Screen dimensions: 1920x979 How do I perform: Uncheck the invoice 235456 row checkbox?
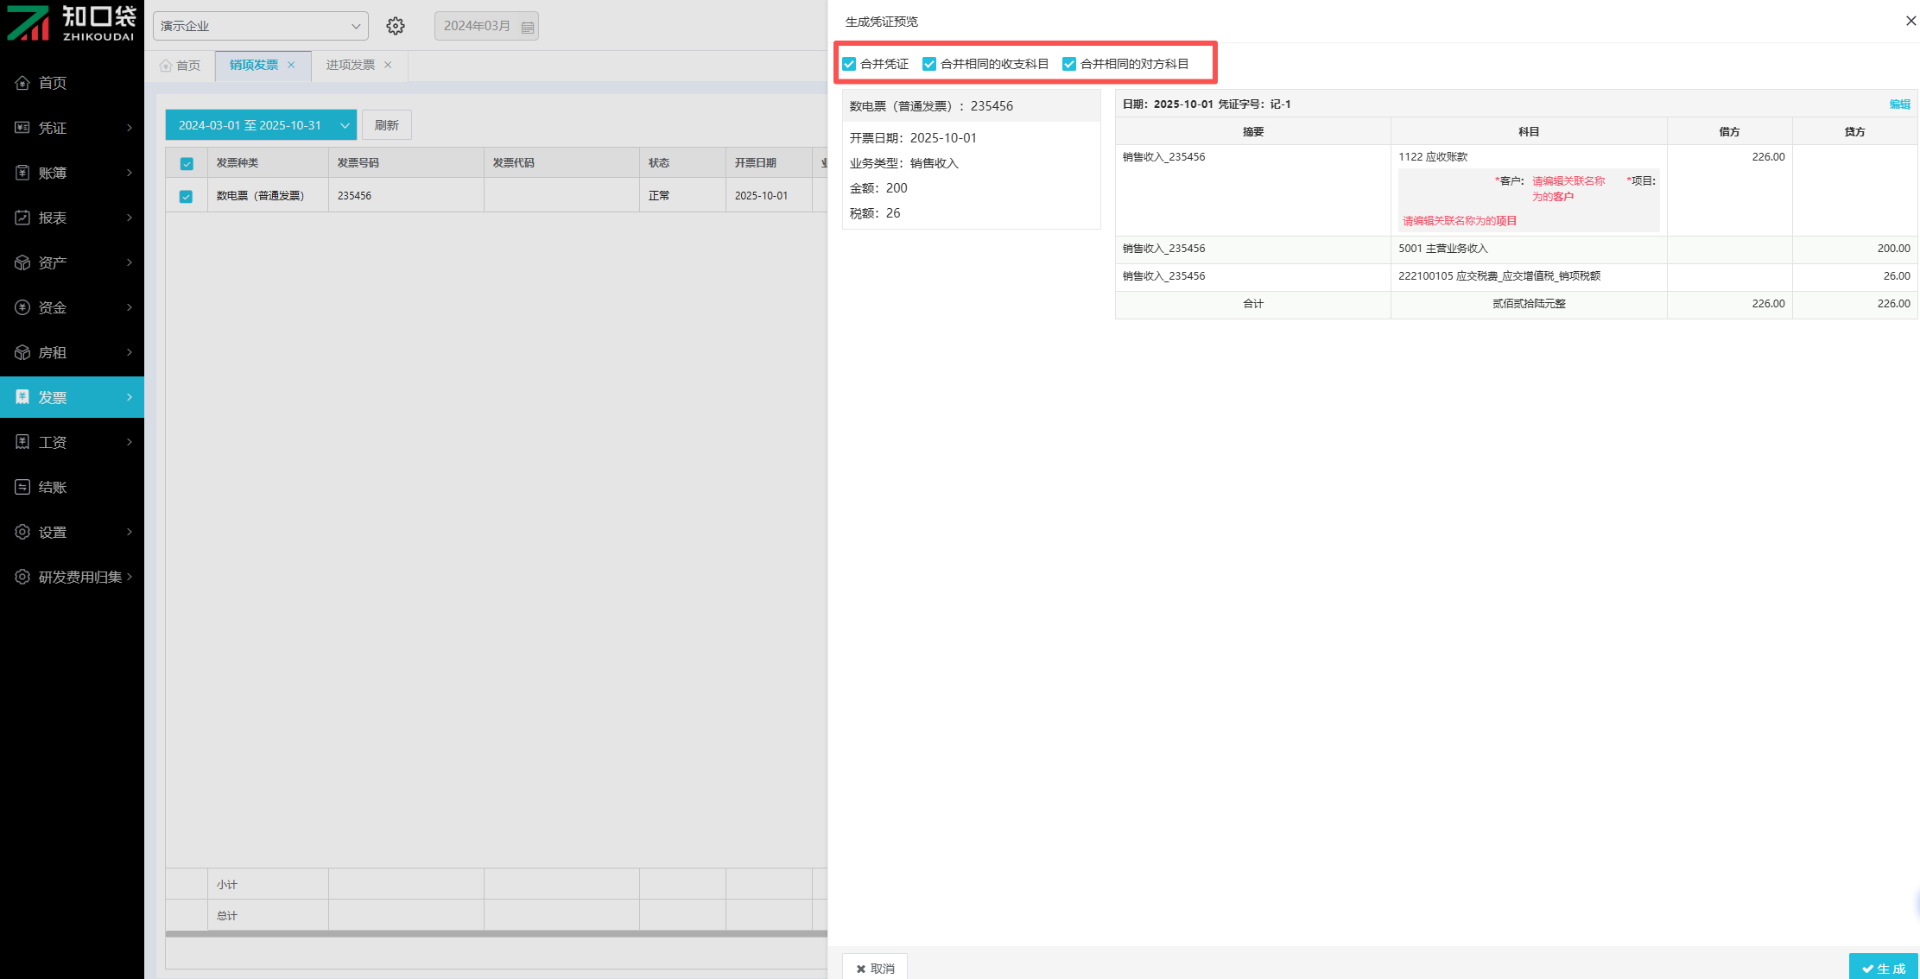click(x=186, y=196)
